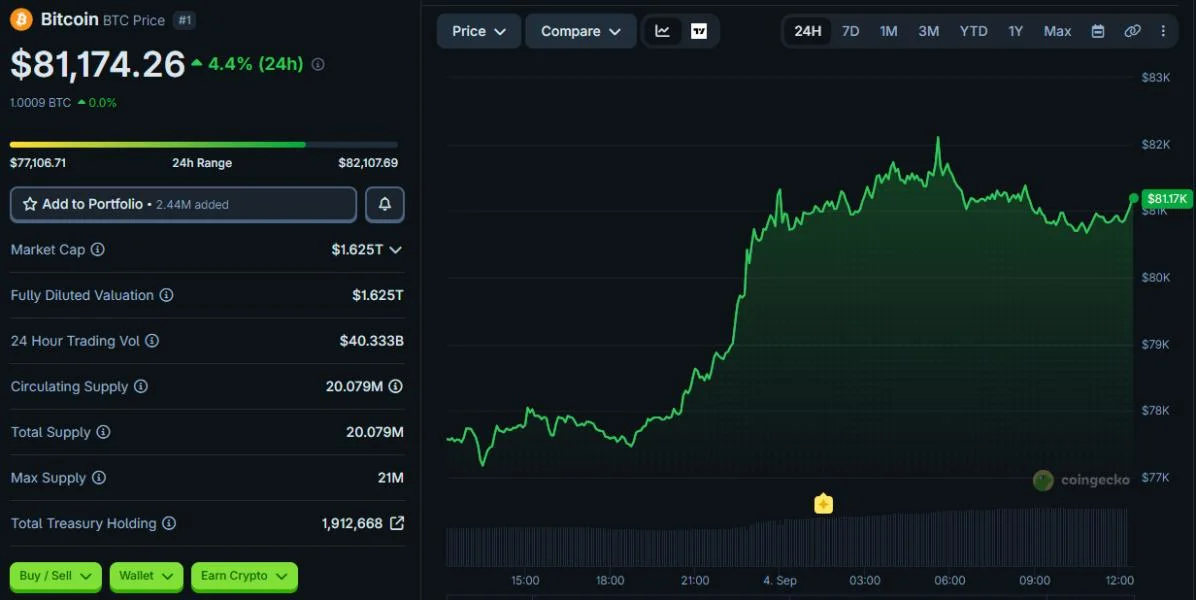Open the calendar date range picker
The image size is (1196, 600).
click(x=1098, y=31)
